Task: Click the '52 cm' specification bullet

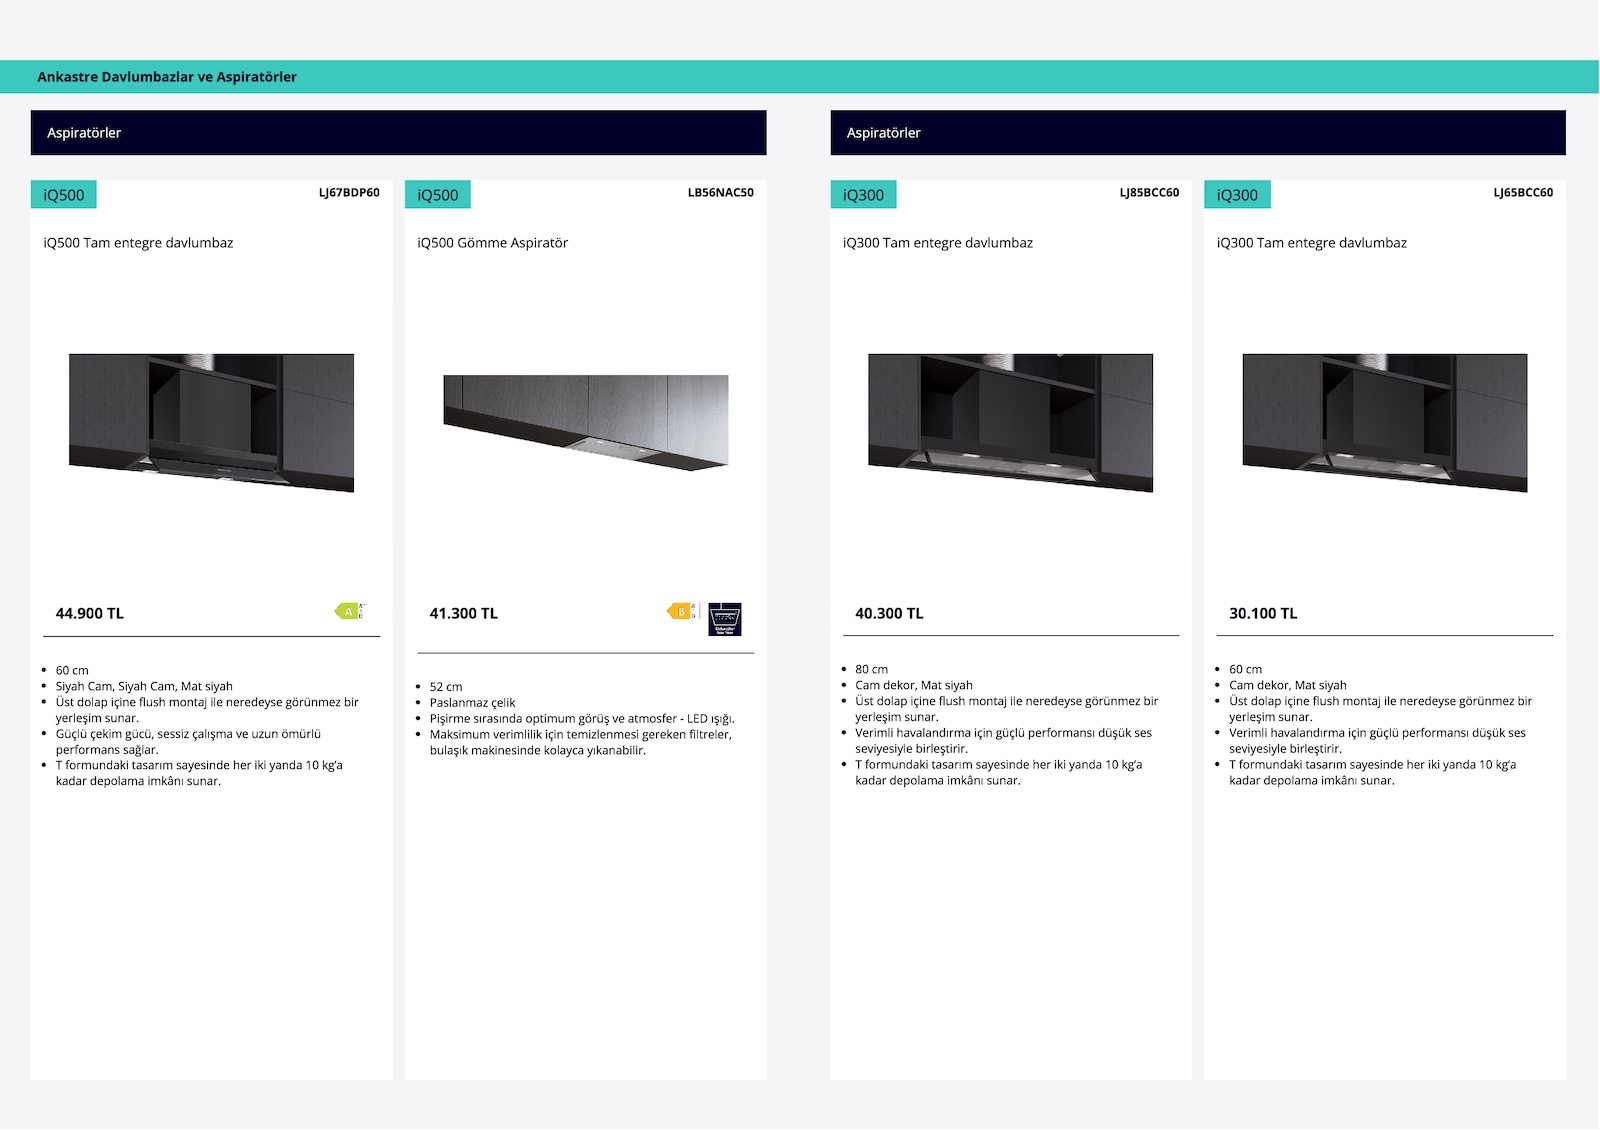Action: tap(446, 687)
